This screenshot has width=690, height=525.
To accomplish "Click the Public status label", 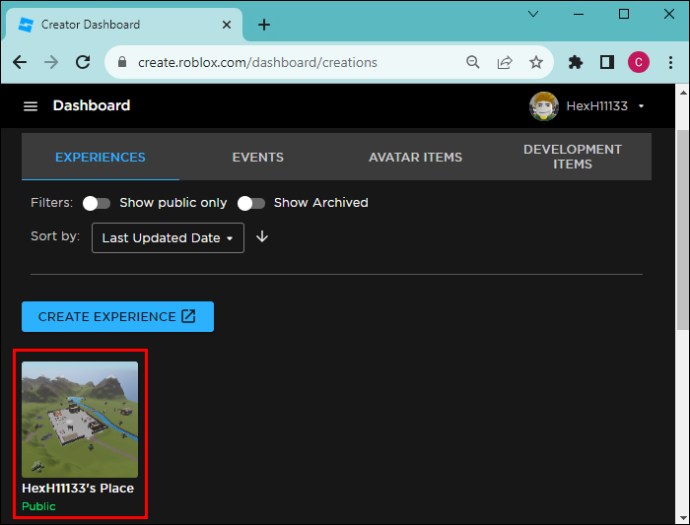I will pyautogui.click(x=39, y=506).
